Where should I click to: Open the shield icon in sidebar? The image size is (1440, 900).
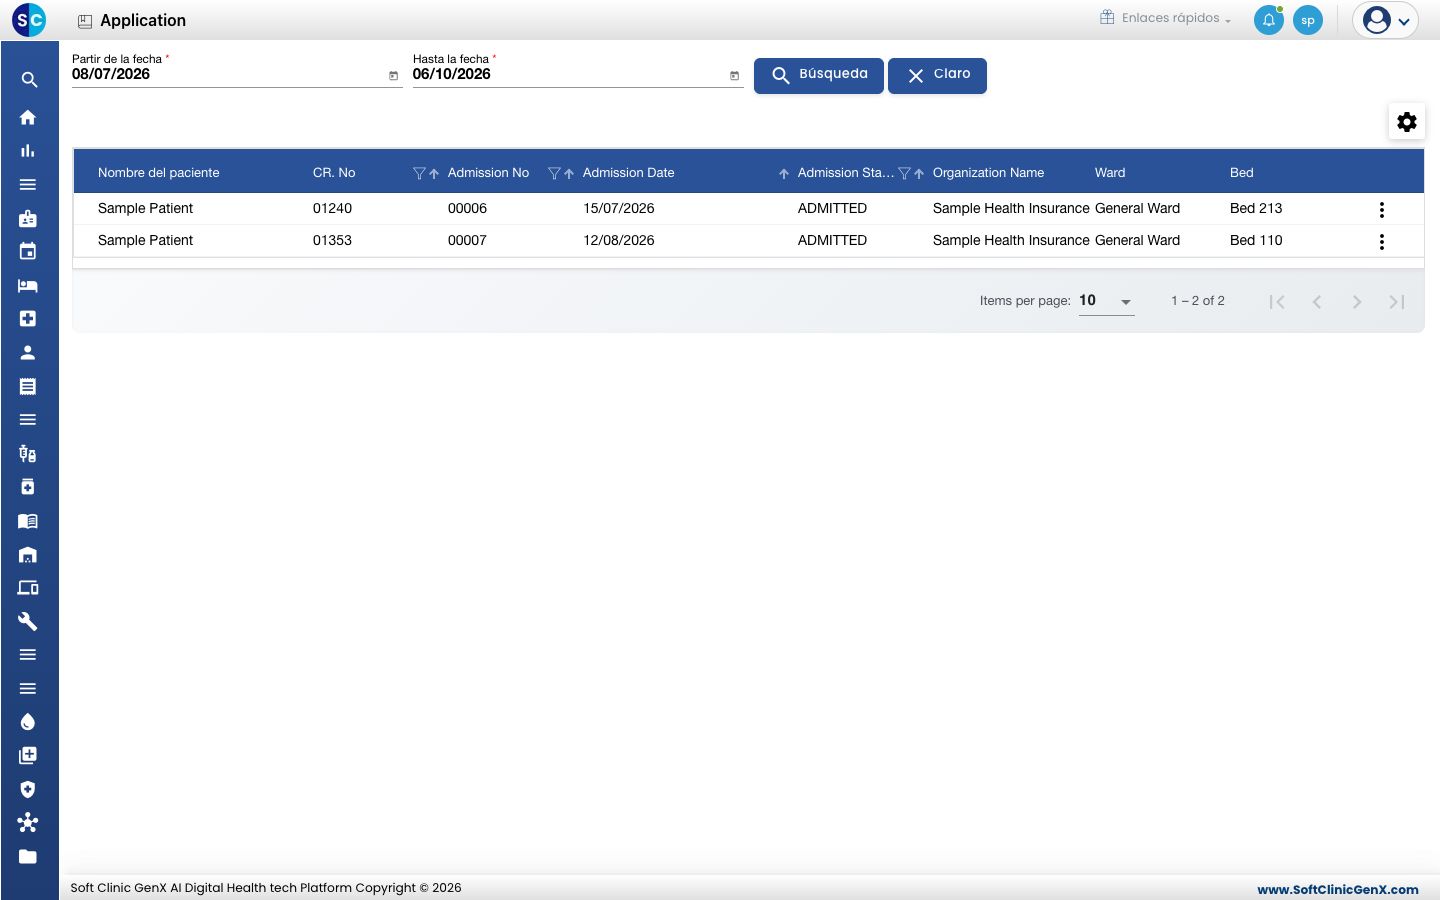28,789
